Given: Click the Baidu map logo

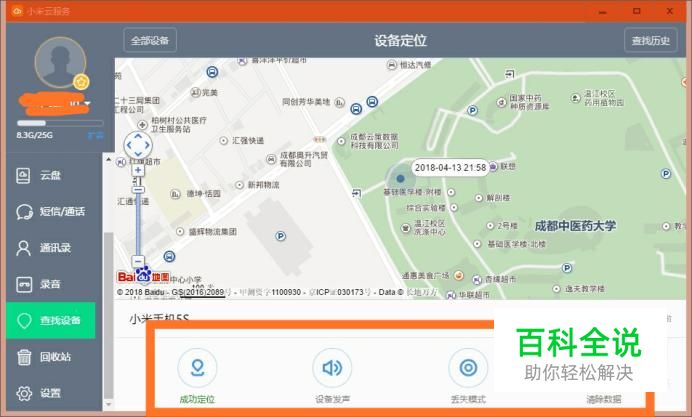Looking at the screenshot, I should pyautogui.click(x=143, y=276).
